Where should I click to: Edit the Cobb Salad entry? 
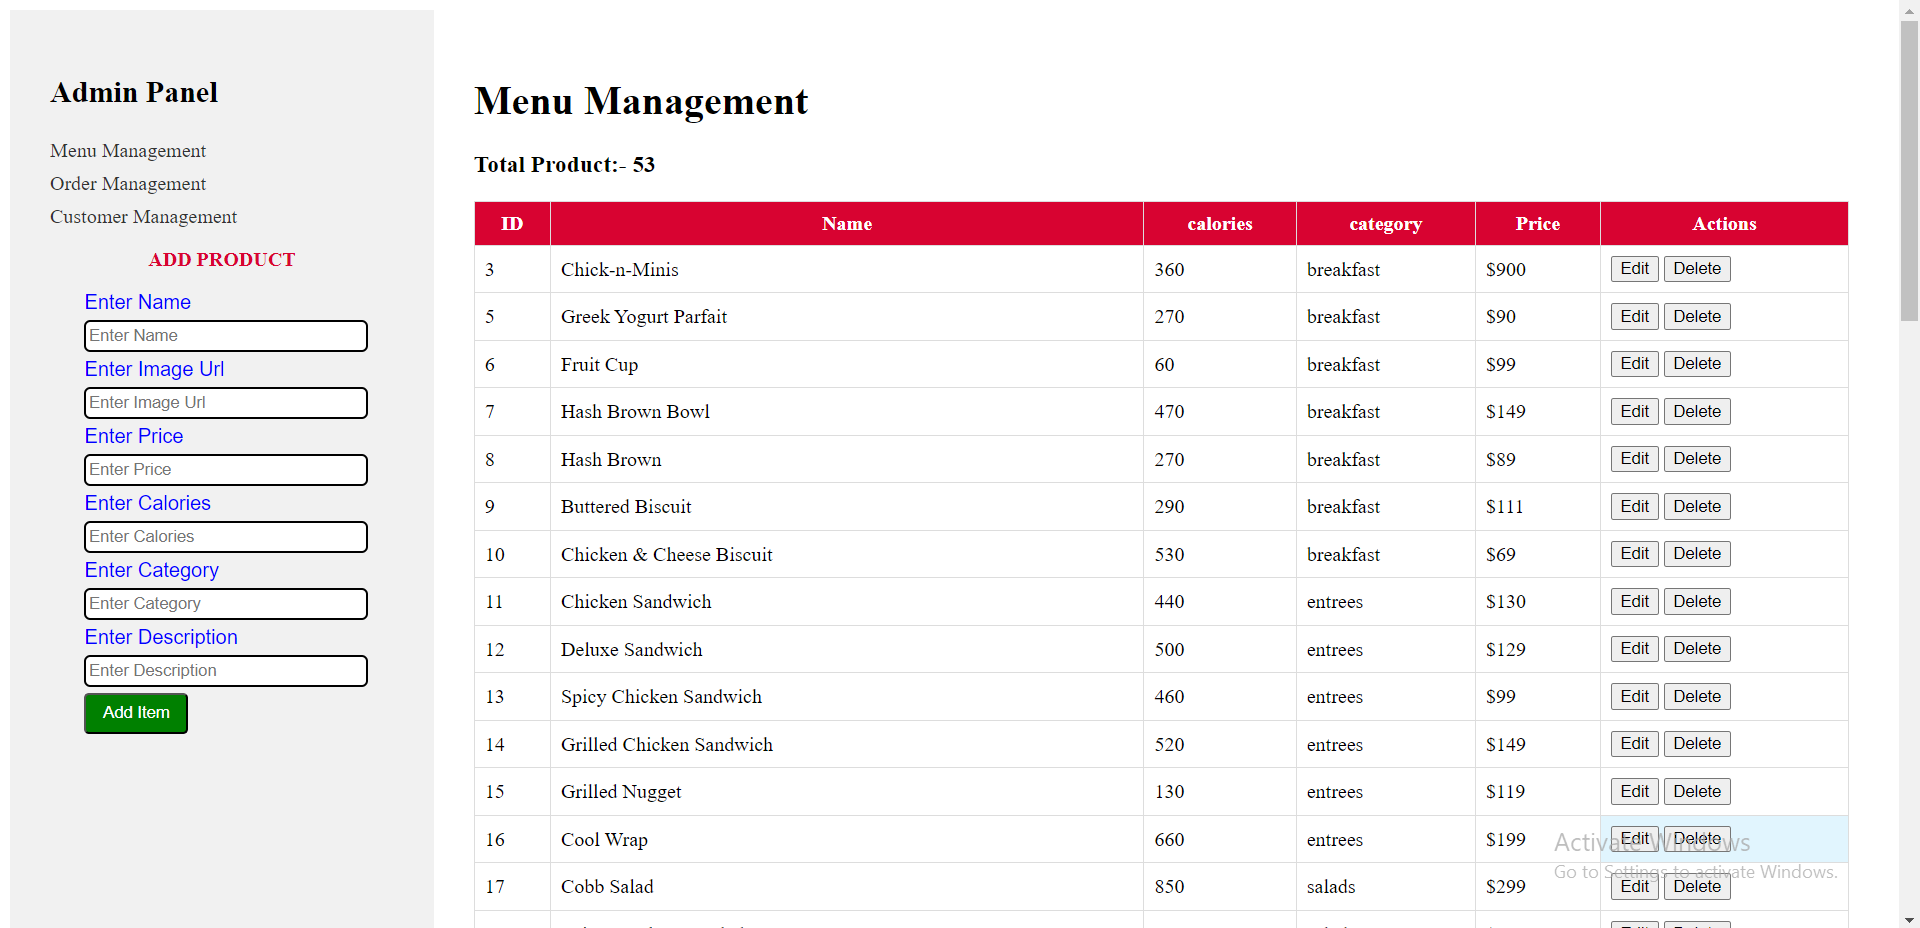tap(1634, 887)
